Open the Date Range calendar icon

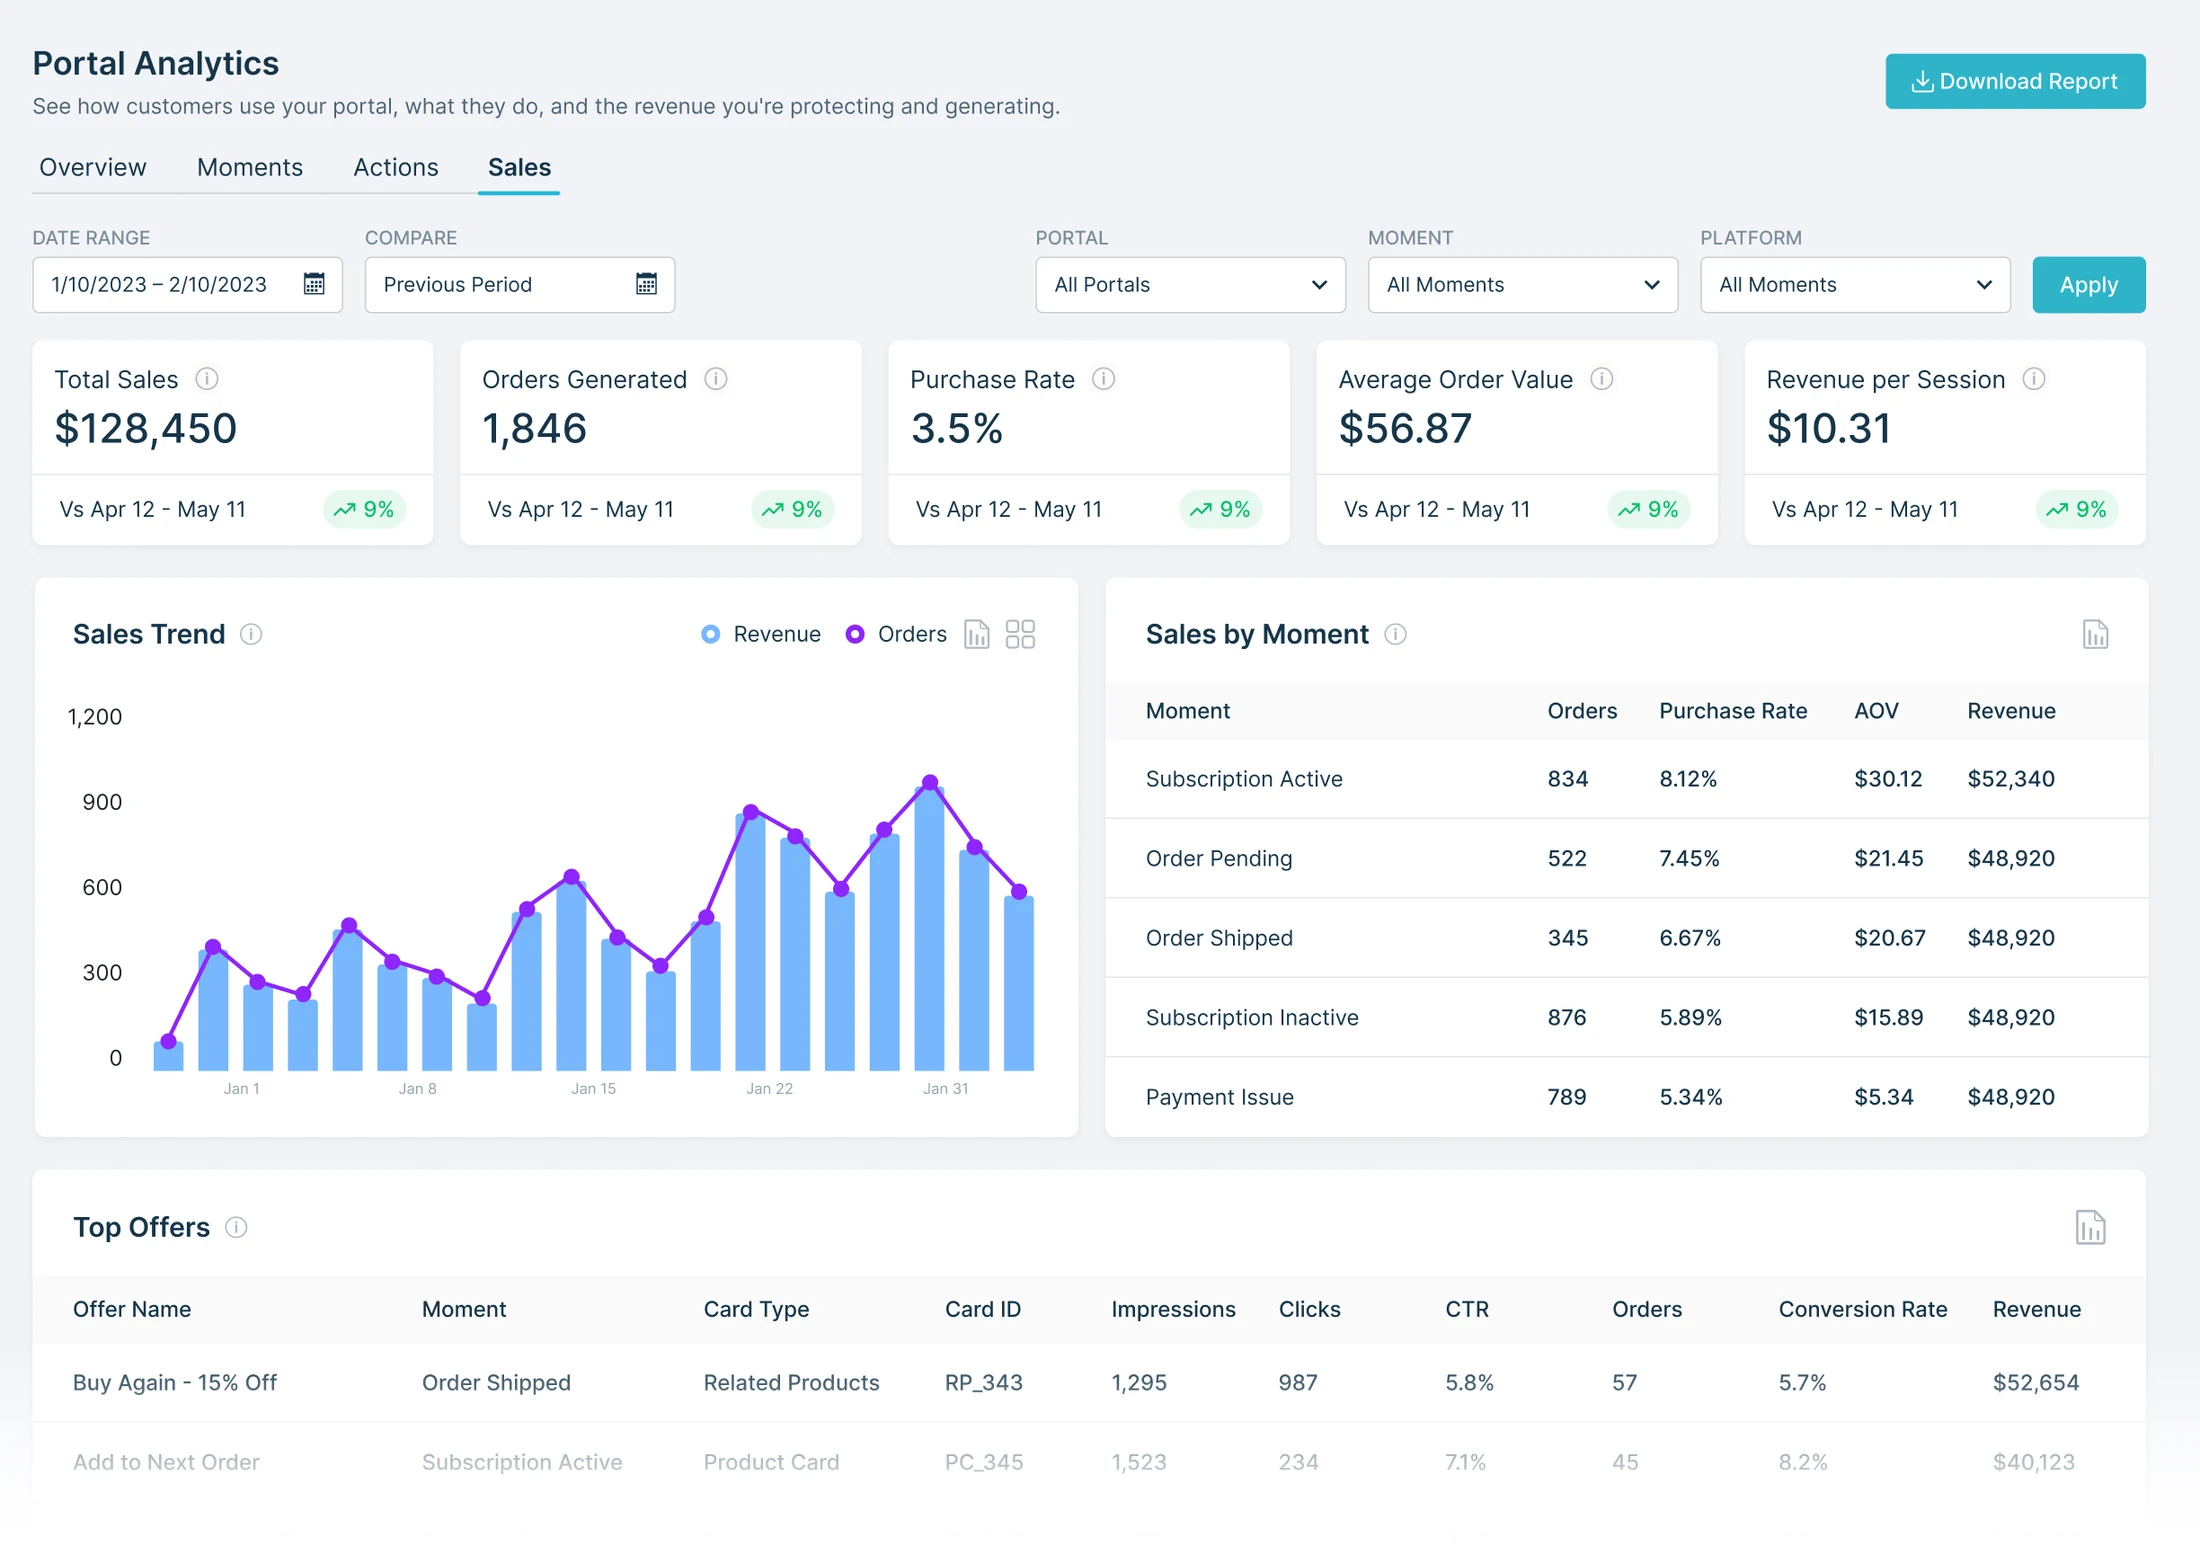[314, 284]
